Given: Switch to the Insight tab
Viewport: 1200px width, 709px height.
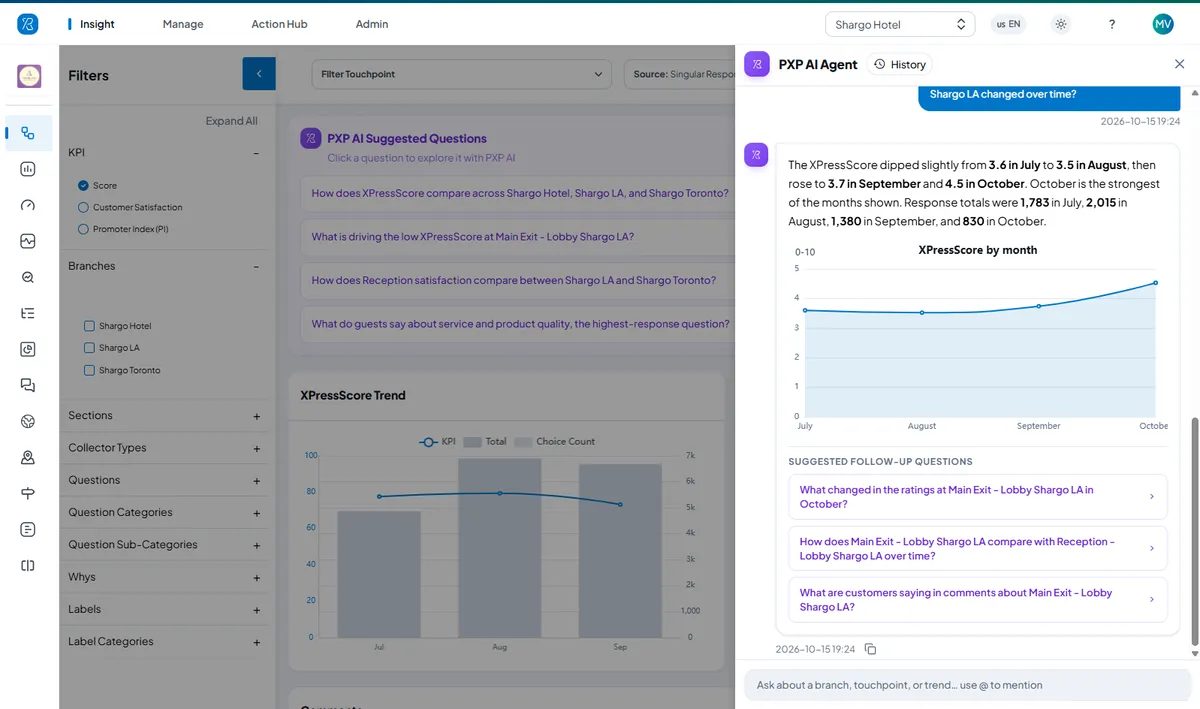Looking at the screenshot, I should click(97, 24).
